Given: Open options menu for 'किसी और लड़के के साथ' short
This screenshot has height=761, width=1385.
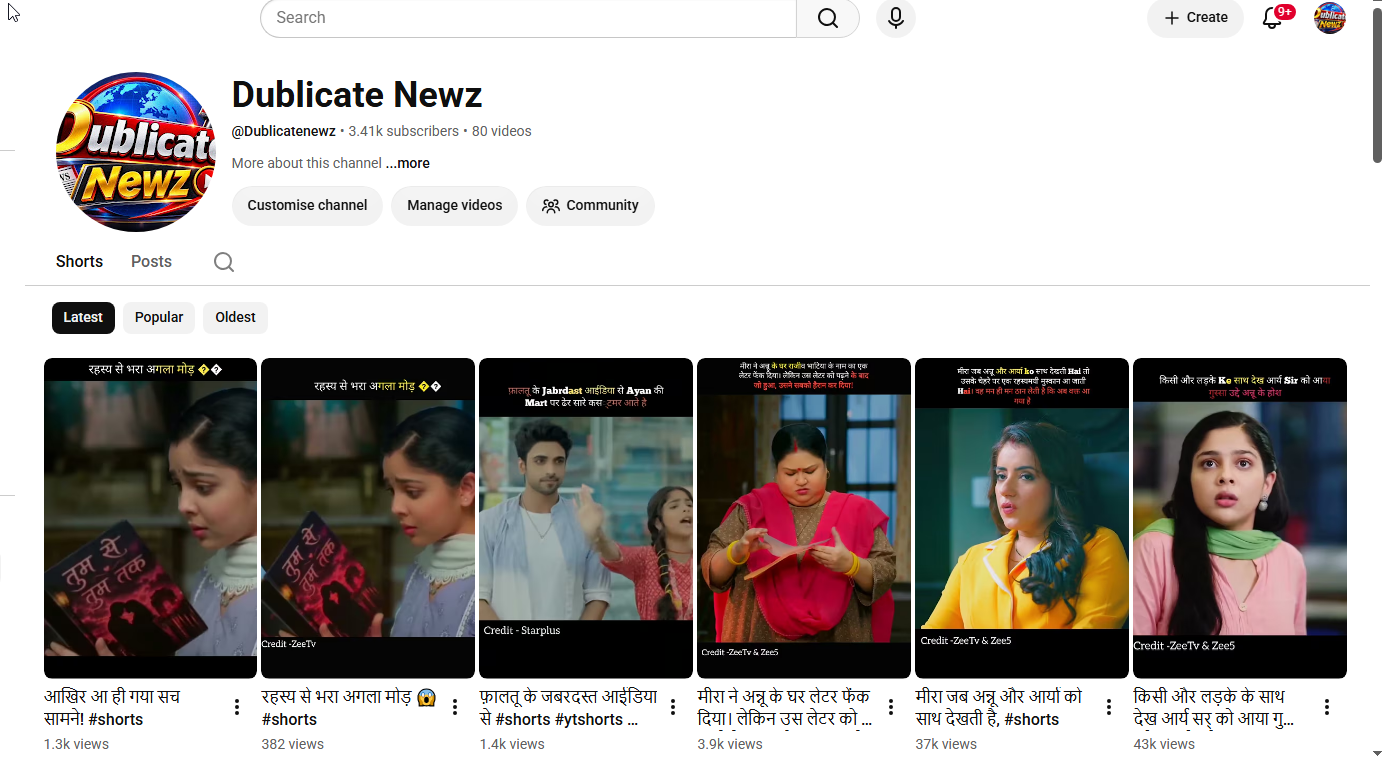Looking at the screenshot, I should (1327, 707).
